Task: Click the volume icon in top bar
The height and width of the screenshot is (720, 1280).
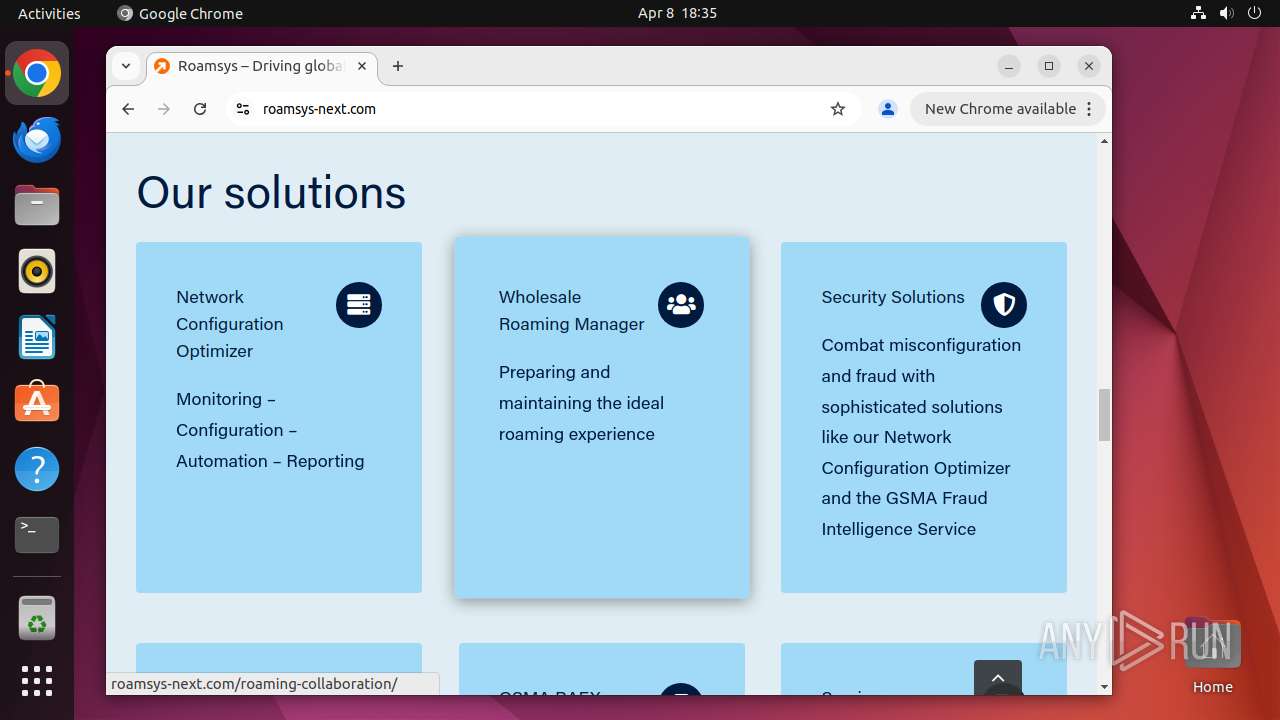Action: [1227, 13]
